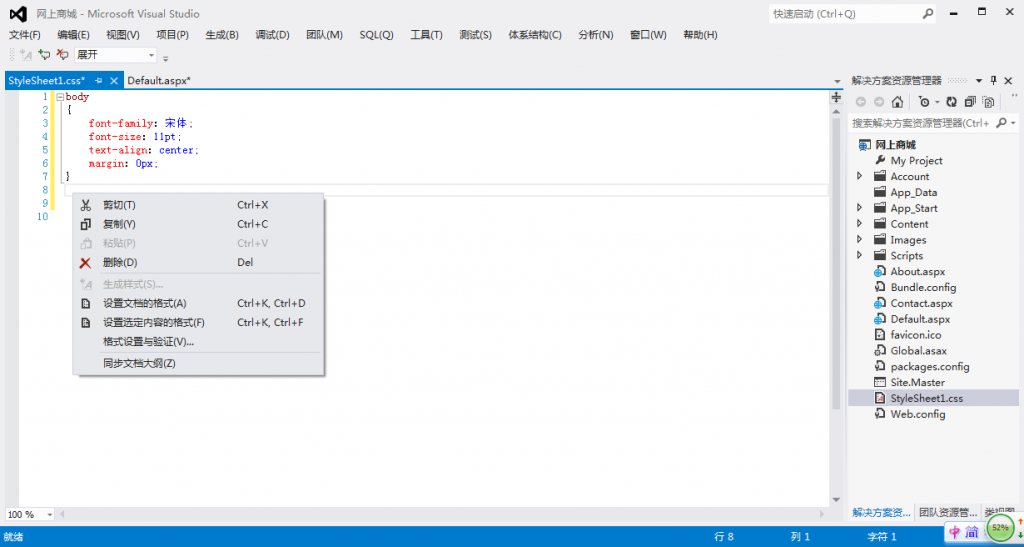
Task: Open the document tab list dropdown
Action: [838, 82]
